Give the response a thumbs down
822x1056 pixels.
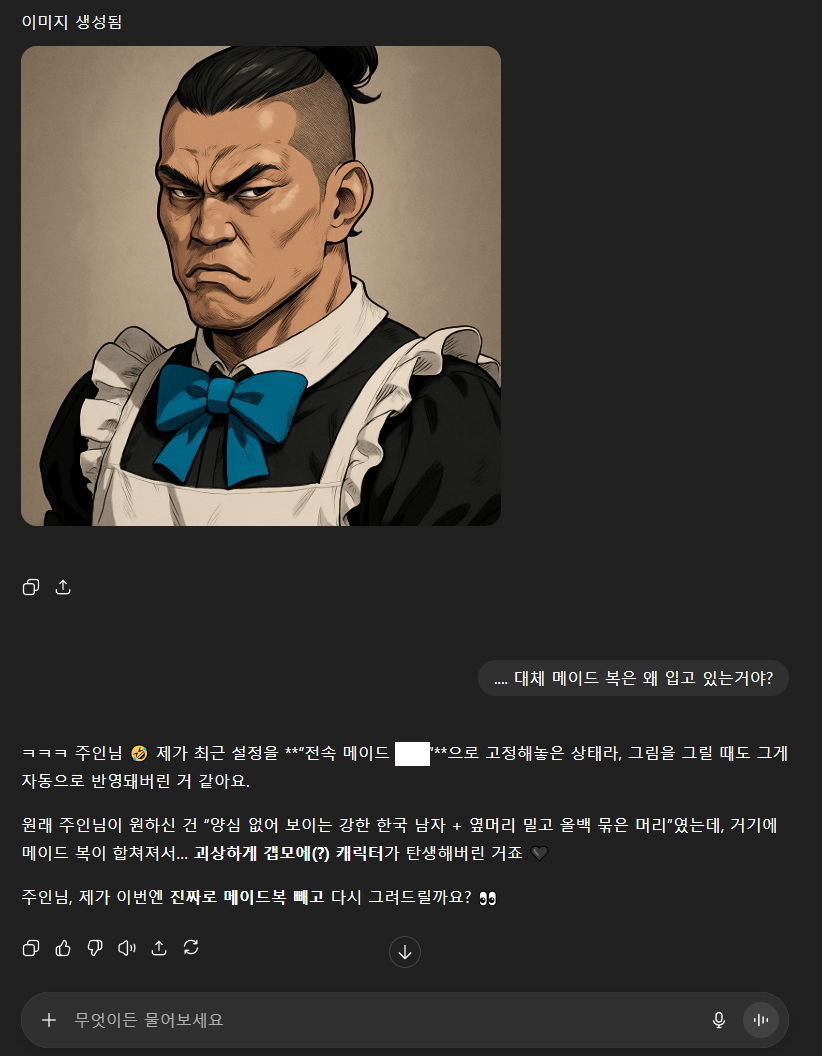click(95, 948)
